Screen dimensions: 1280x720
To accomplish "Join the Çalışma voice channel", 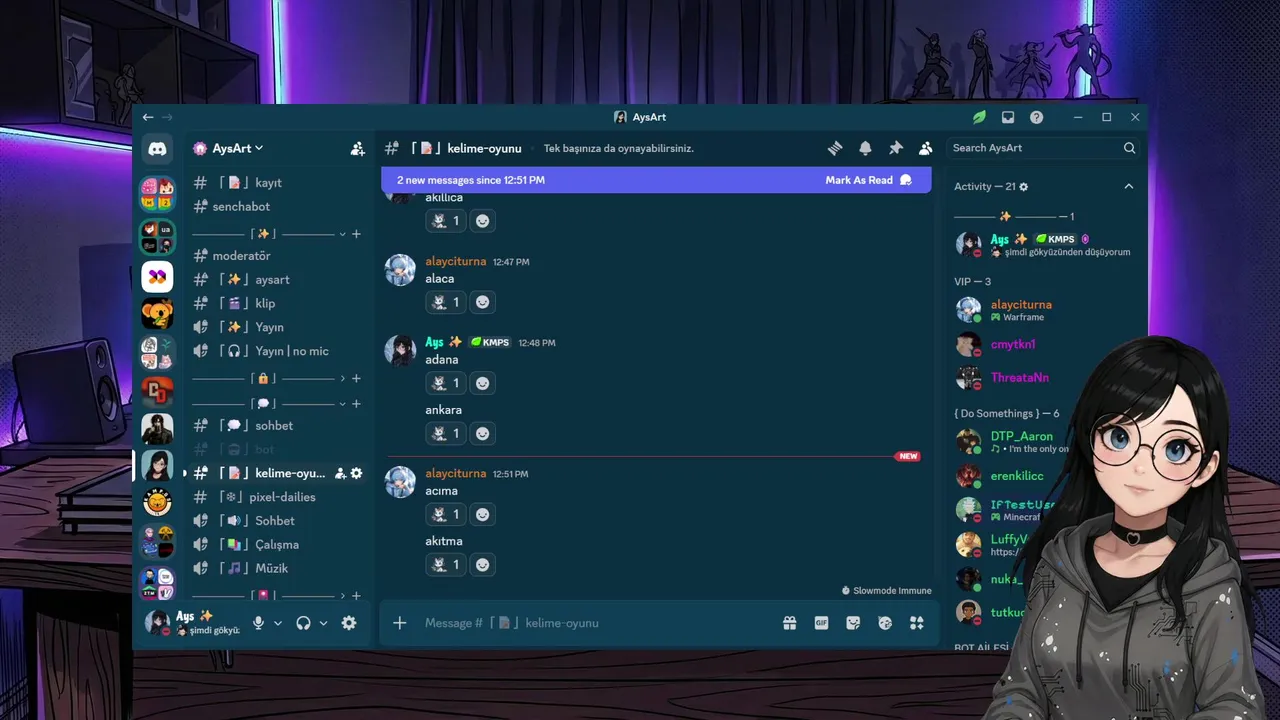I will (276, 545).
